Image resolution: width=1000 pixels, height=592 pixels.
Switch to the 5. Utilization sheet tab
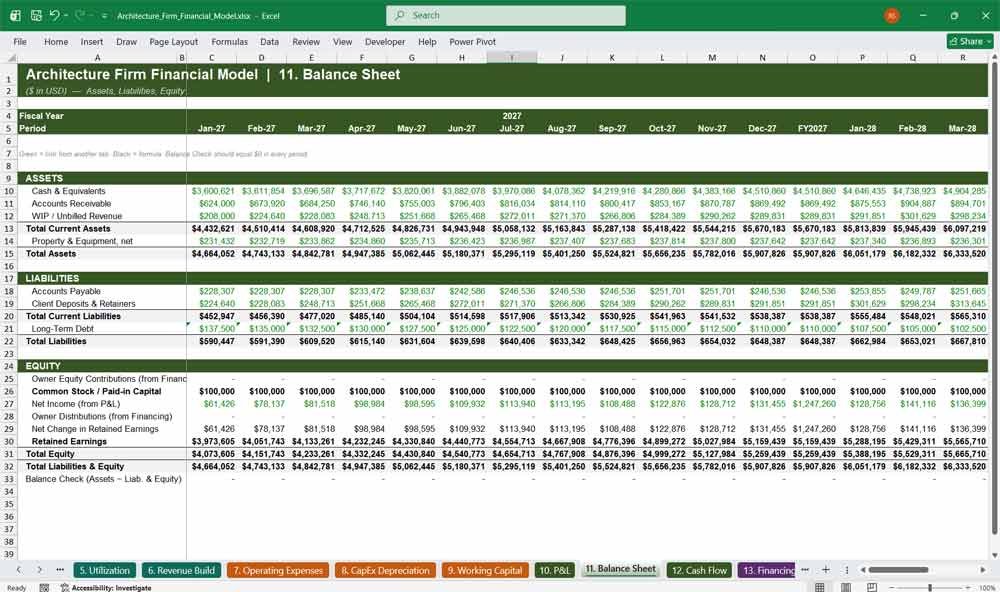tap(105, 570)
